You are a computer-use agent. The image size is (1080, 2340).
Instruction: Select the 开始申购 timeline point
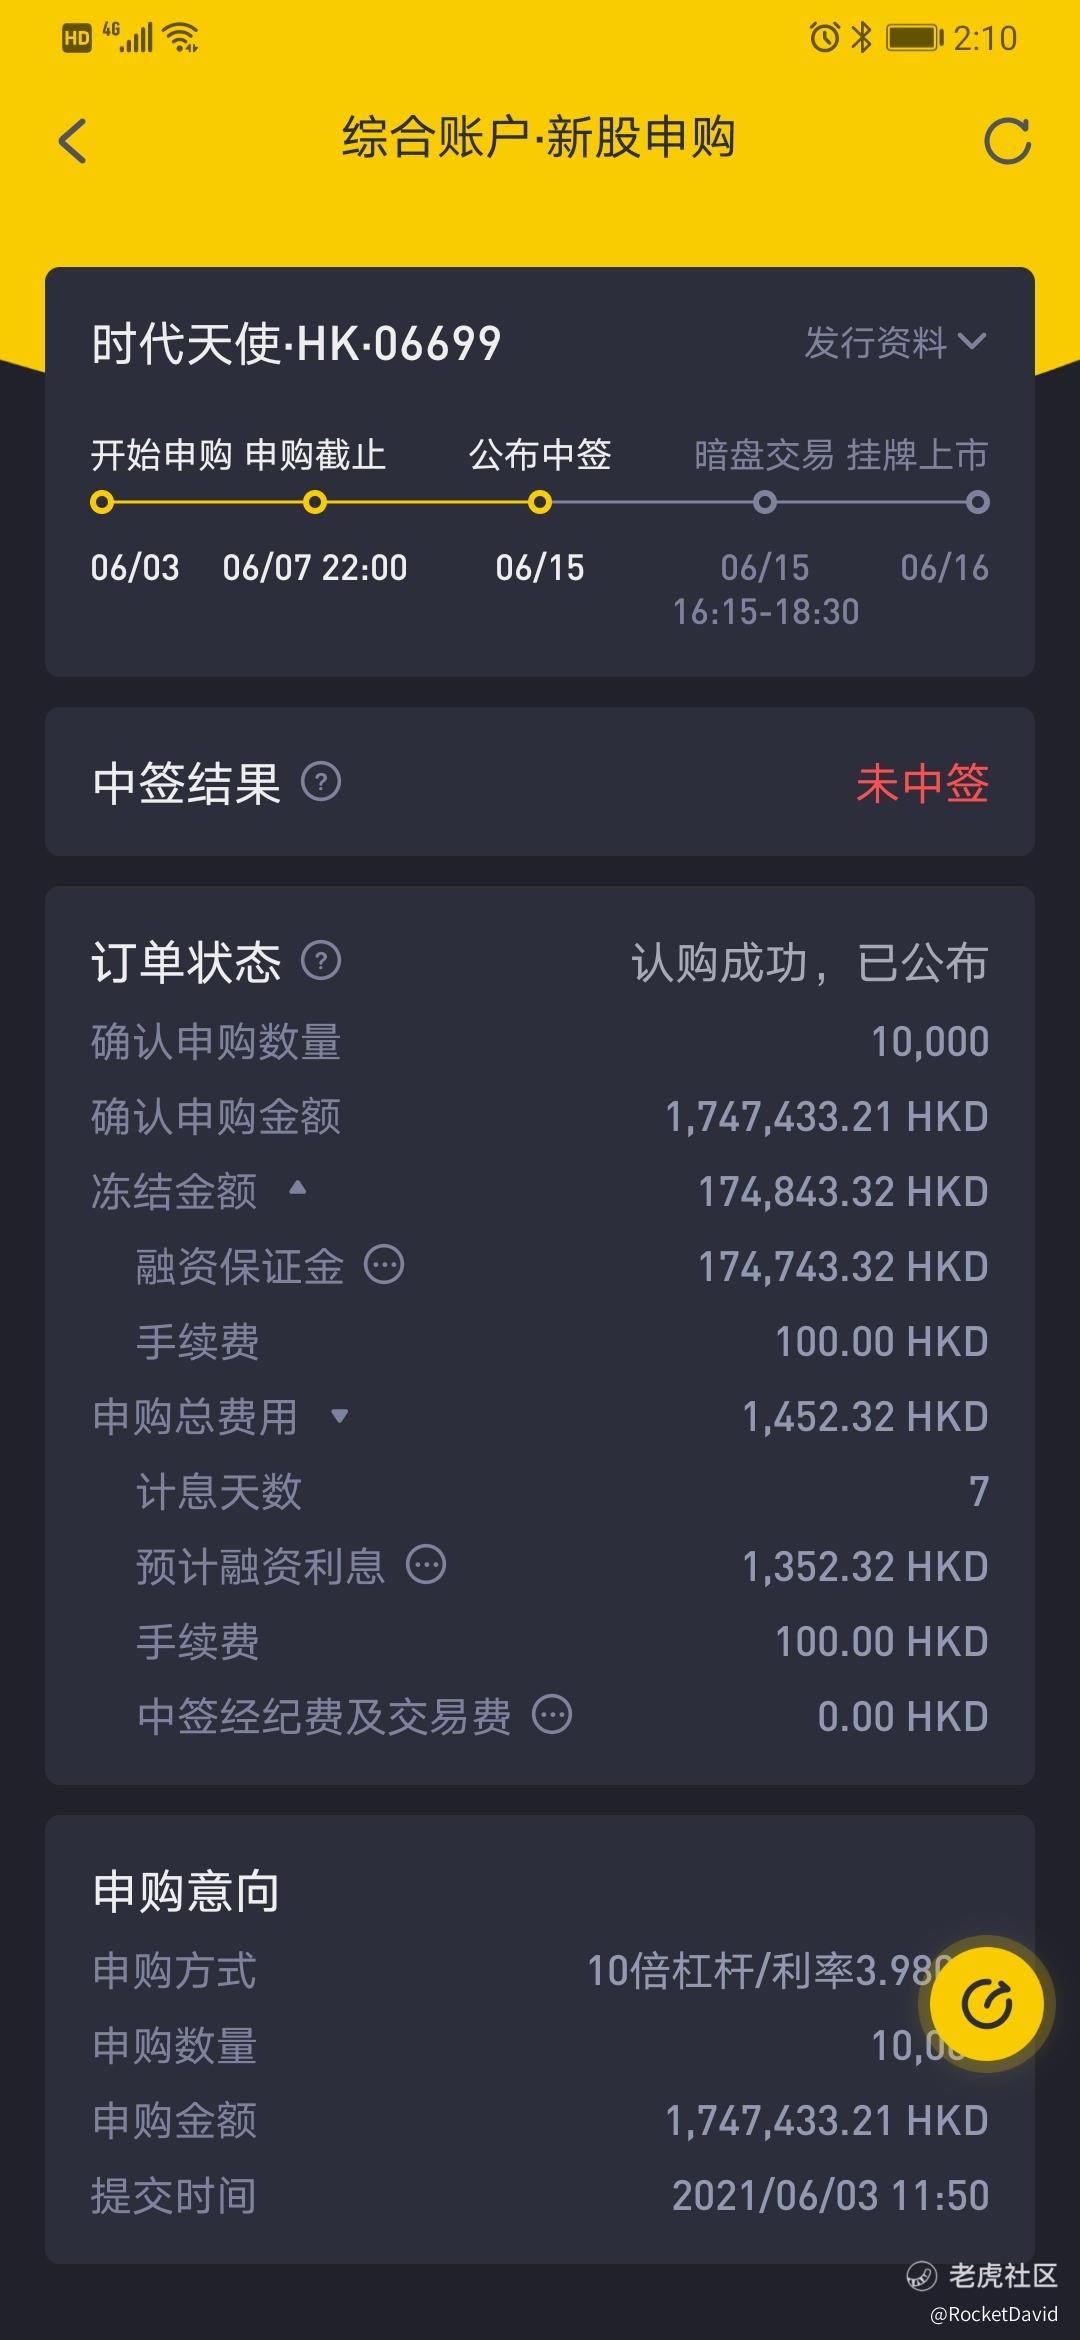[x=102, y=502]
